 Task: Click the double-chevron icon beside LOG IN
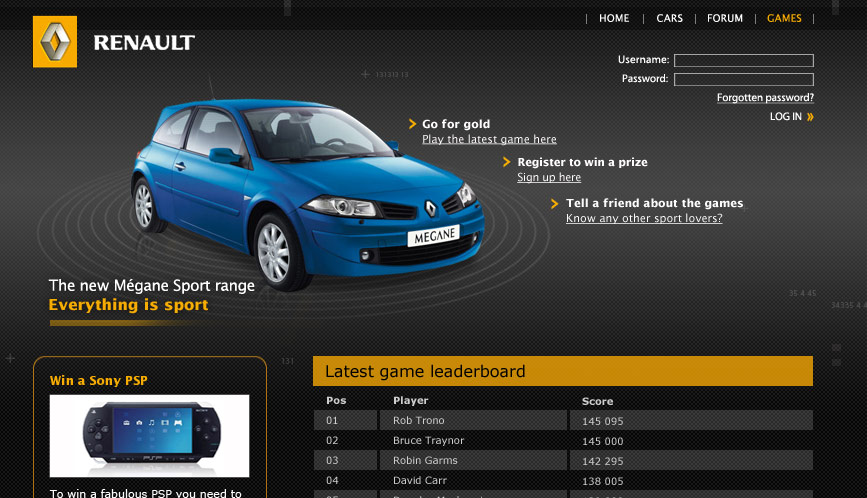810,117
